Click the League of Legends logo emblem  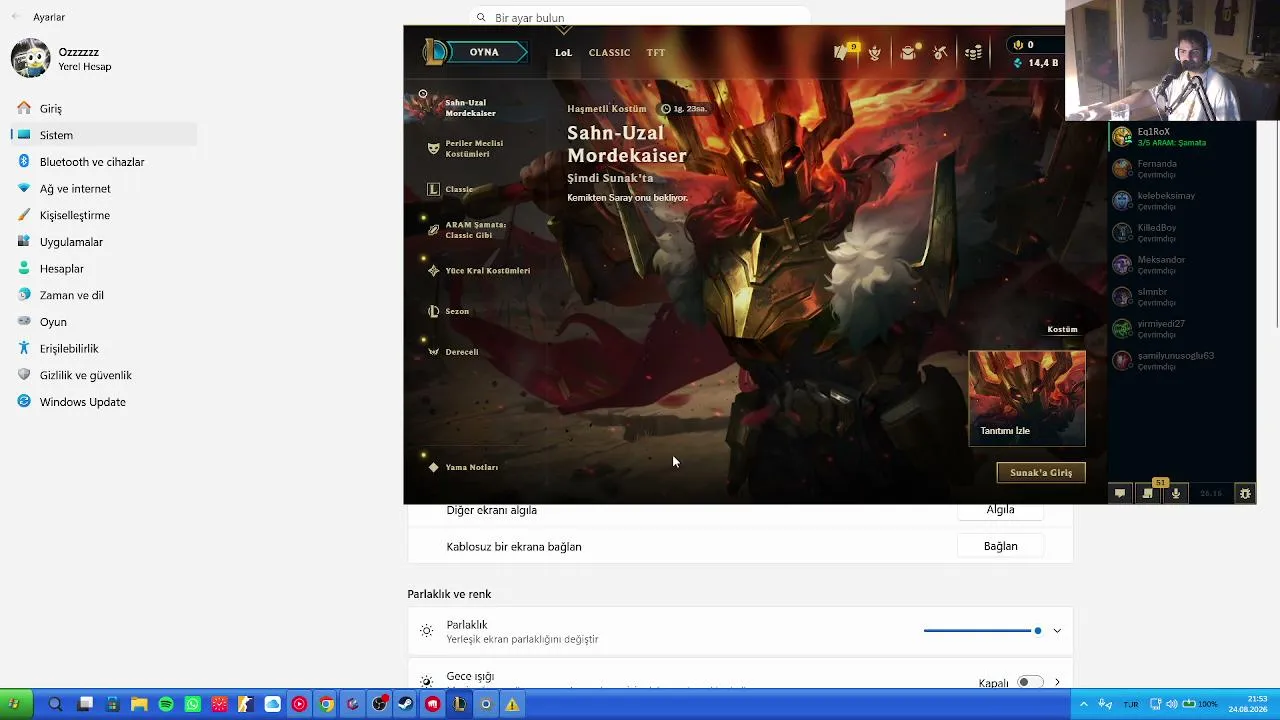(x=434, y=52)
